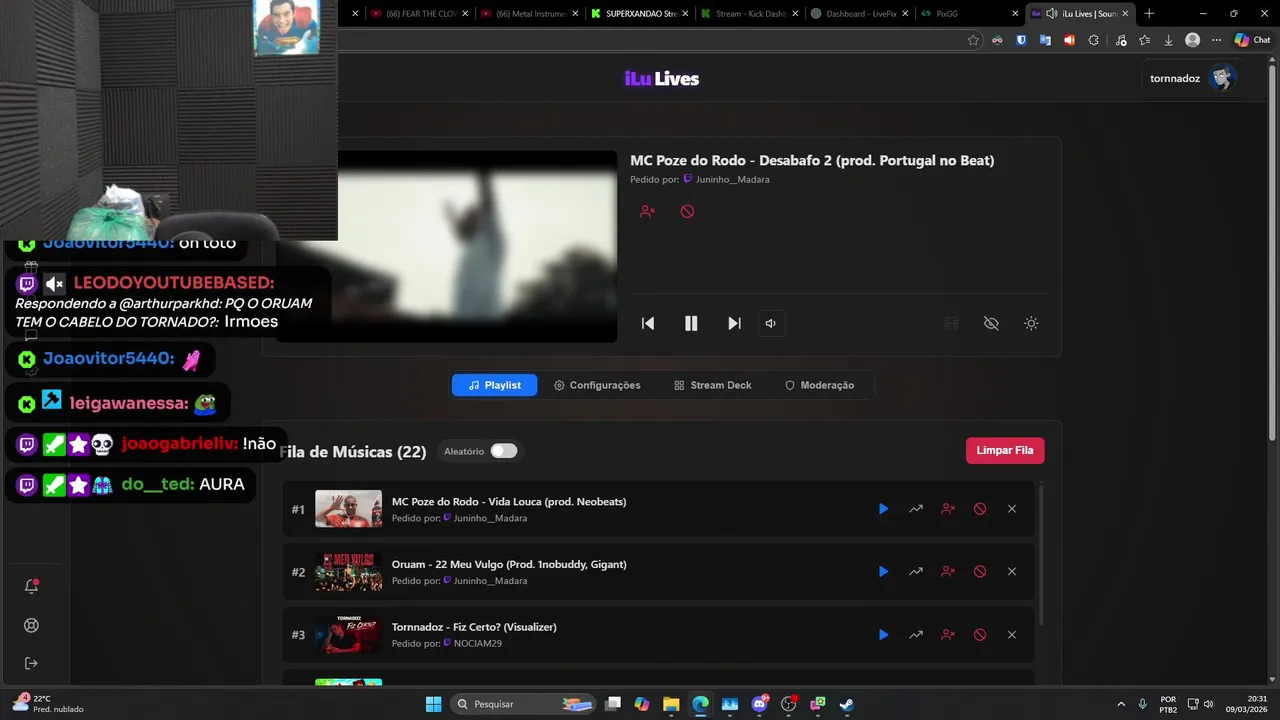The width and height of the screenshot is (1280, 720).
Task: Open a new browser tab
Action: click(x=1149, y=14)
